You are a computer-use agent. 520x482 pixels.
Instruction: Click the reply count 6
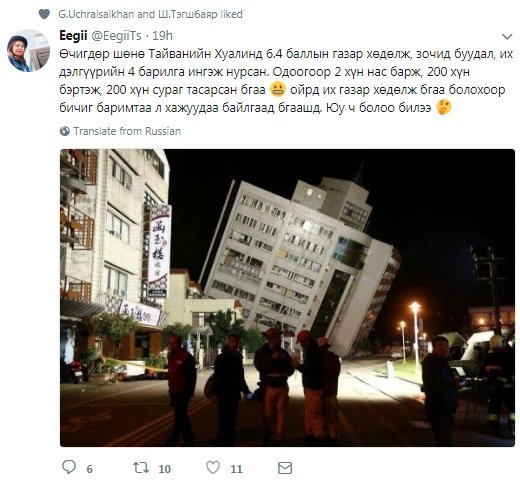pos(89,469)
